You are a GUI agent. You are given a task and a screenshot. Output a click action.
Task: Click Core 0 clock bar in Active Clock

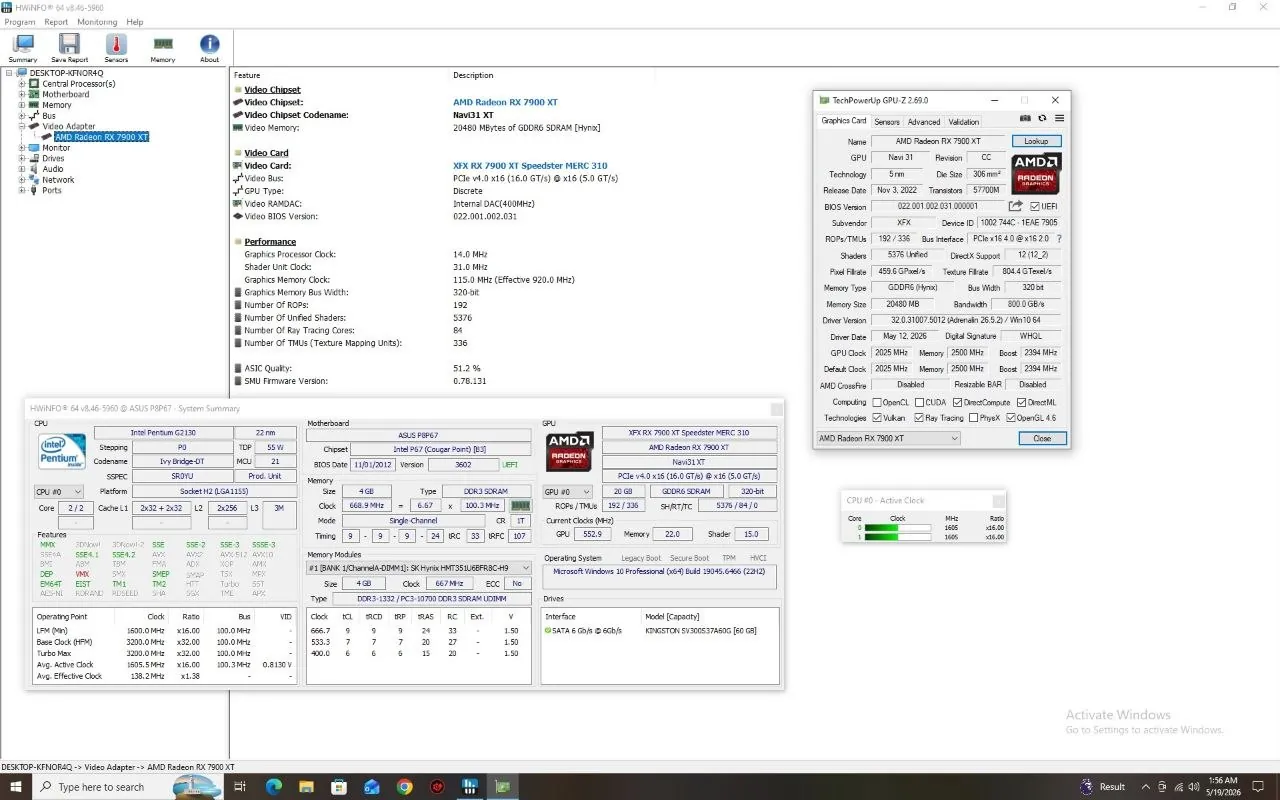897,527
